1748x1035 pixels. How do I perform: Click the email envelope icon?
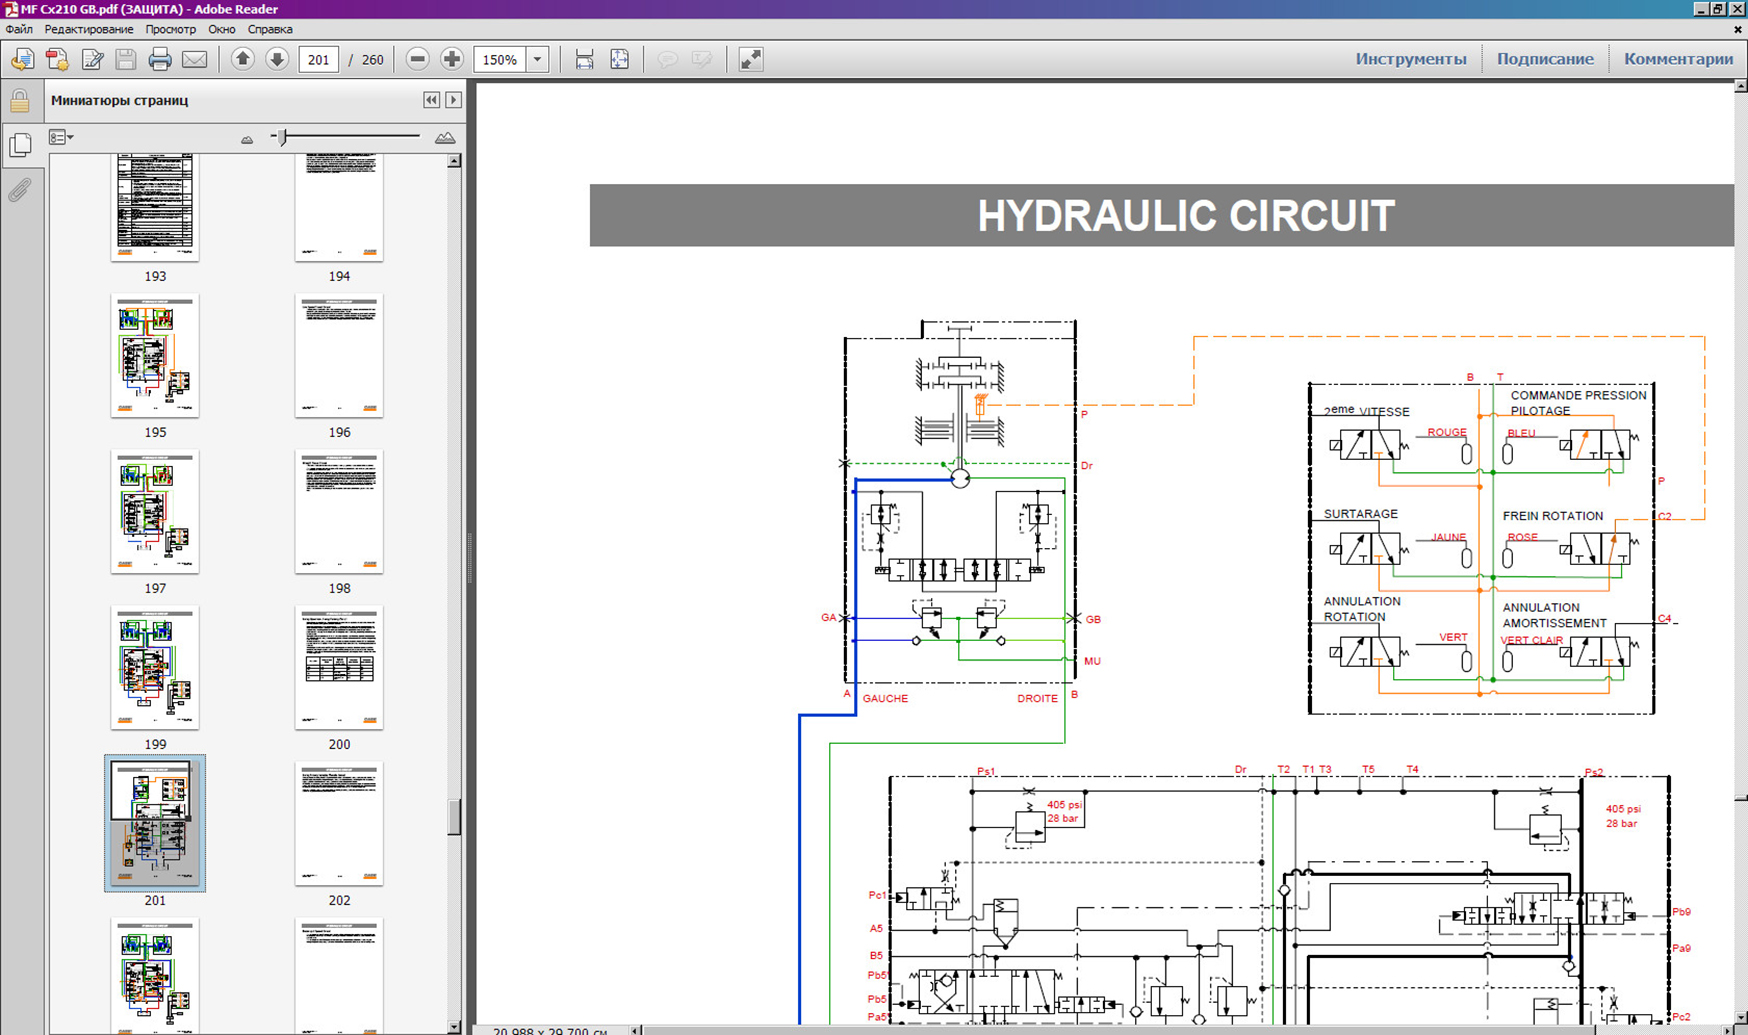click(195, 60)
